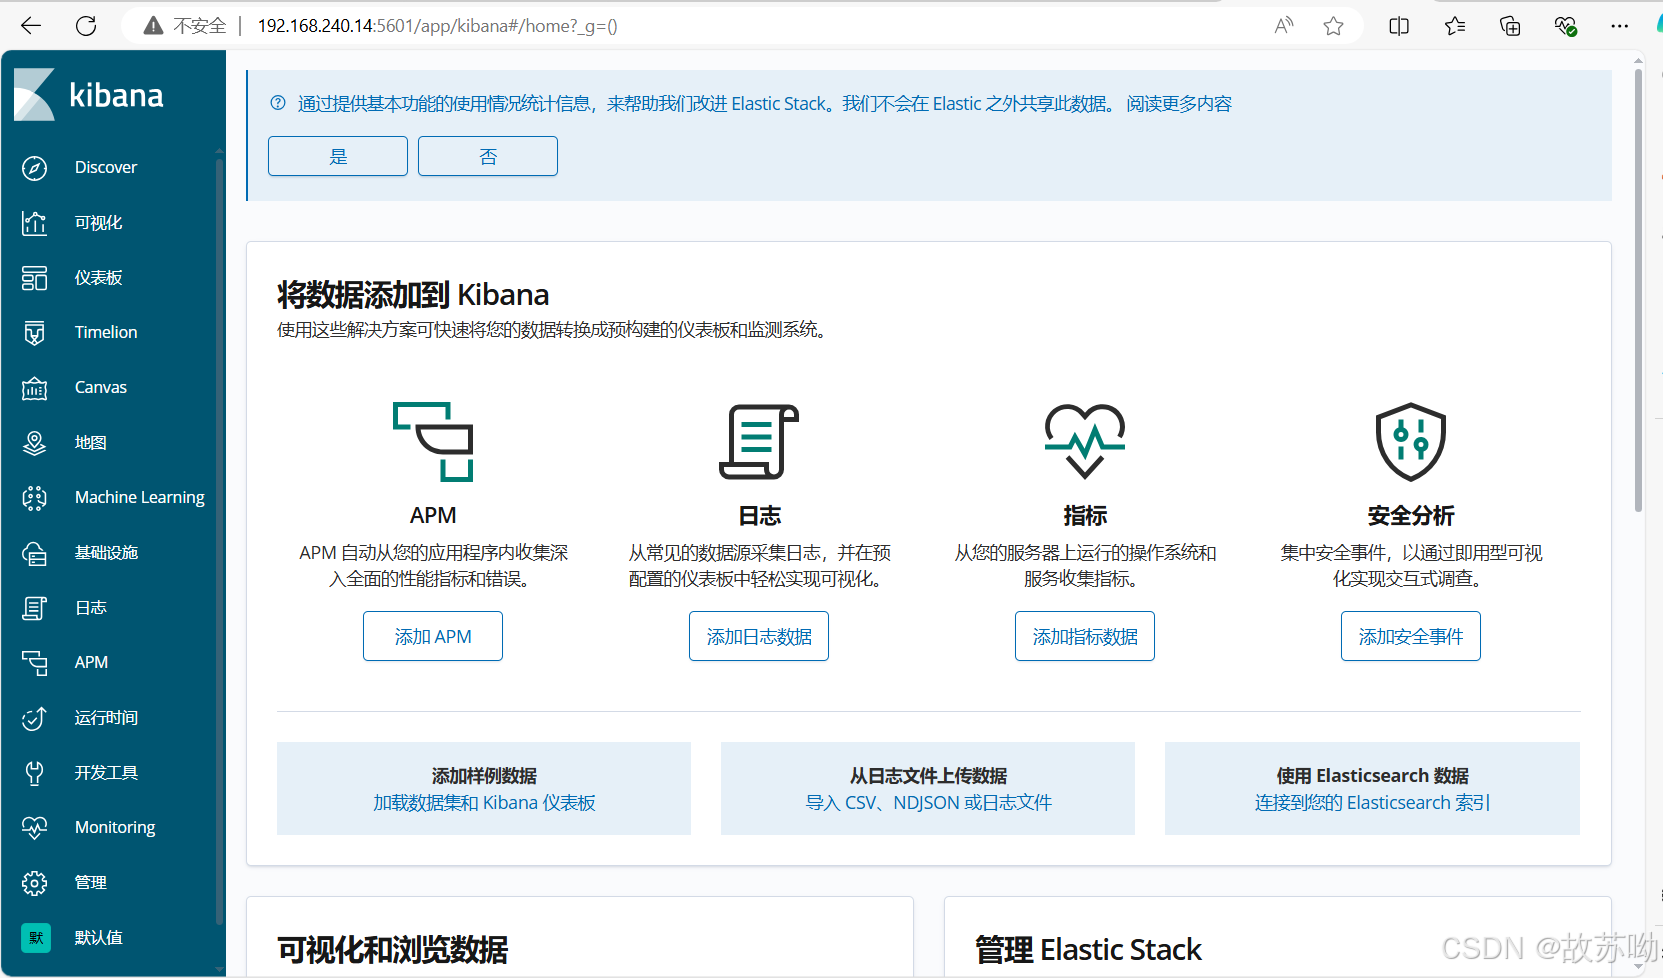Open the 可视化 chart icon

point(35,223)
